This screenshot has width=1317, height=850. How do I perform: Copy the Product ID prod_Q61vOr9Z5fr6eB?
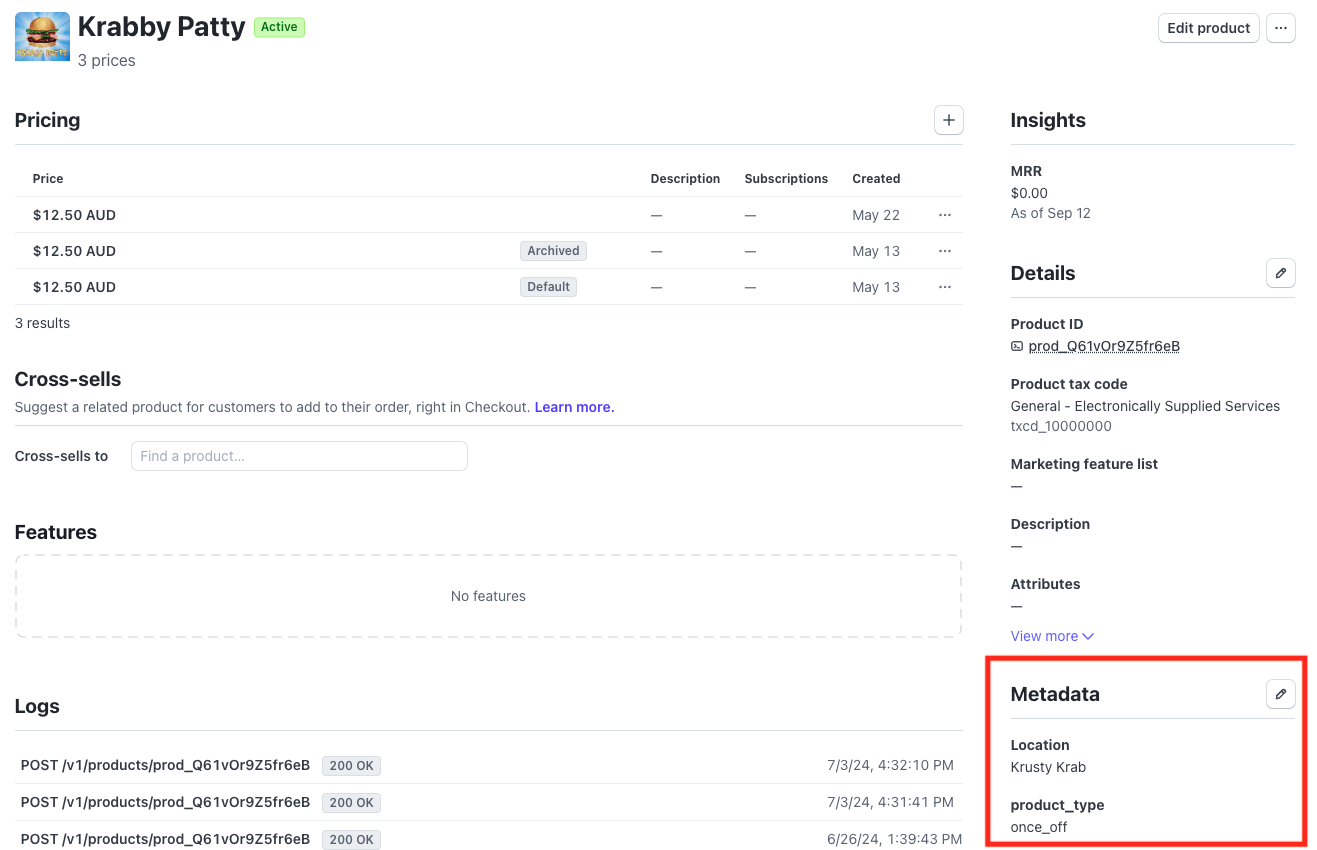click(1103, 346)
